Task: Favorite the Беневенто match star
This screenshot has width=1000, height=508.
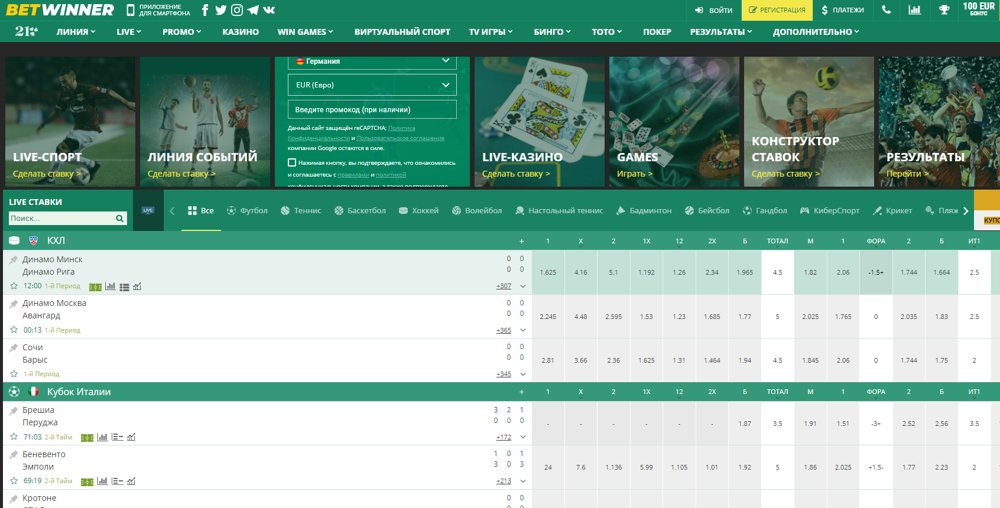Action: tap(14, 481)
